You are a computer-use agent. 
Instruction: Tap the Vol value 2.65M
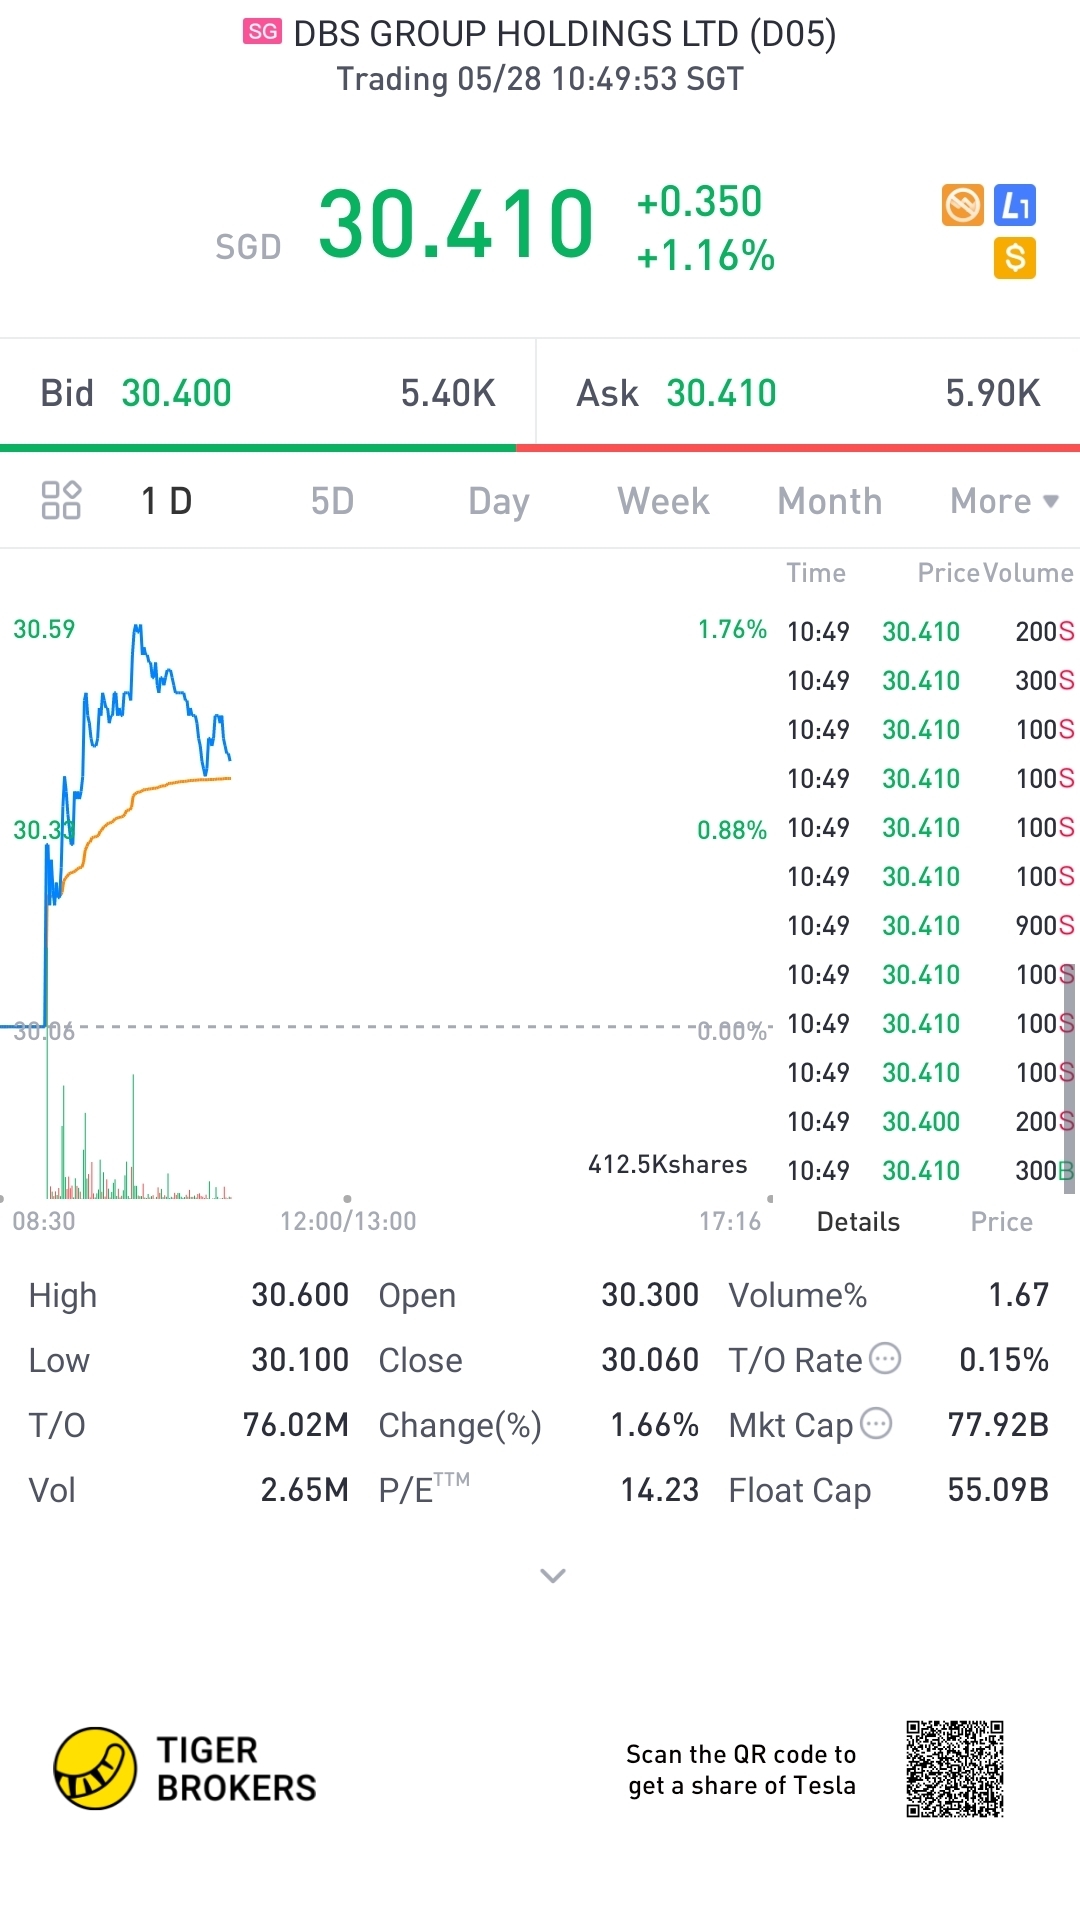click(x=305, y=1490)
